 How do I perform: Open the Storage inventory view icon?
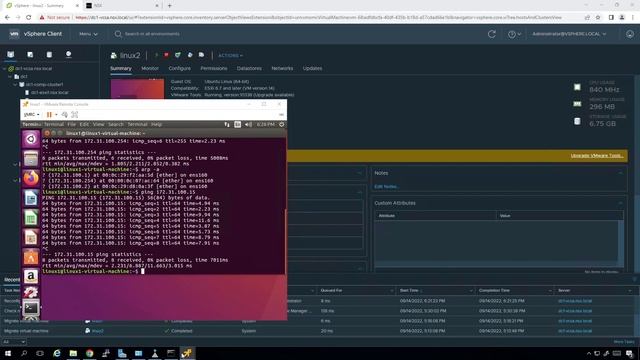(49, 54)
